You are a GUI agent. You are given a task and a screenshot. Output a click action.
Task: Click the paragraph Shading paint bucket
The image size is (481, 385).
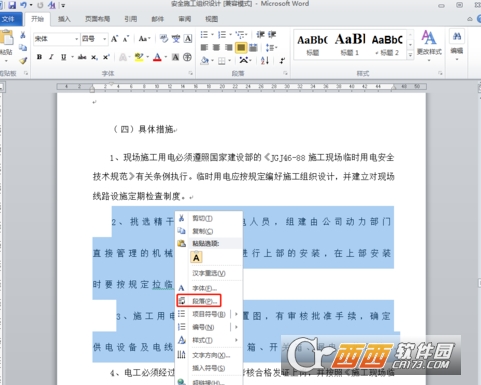tap(205, 61)
